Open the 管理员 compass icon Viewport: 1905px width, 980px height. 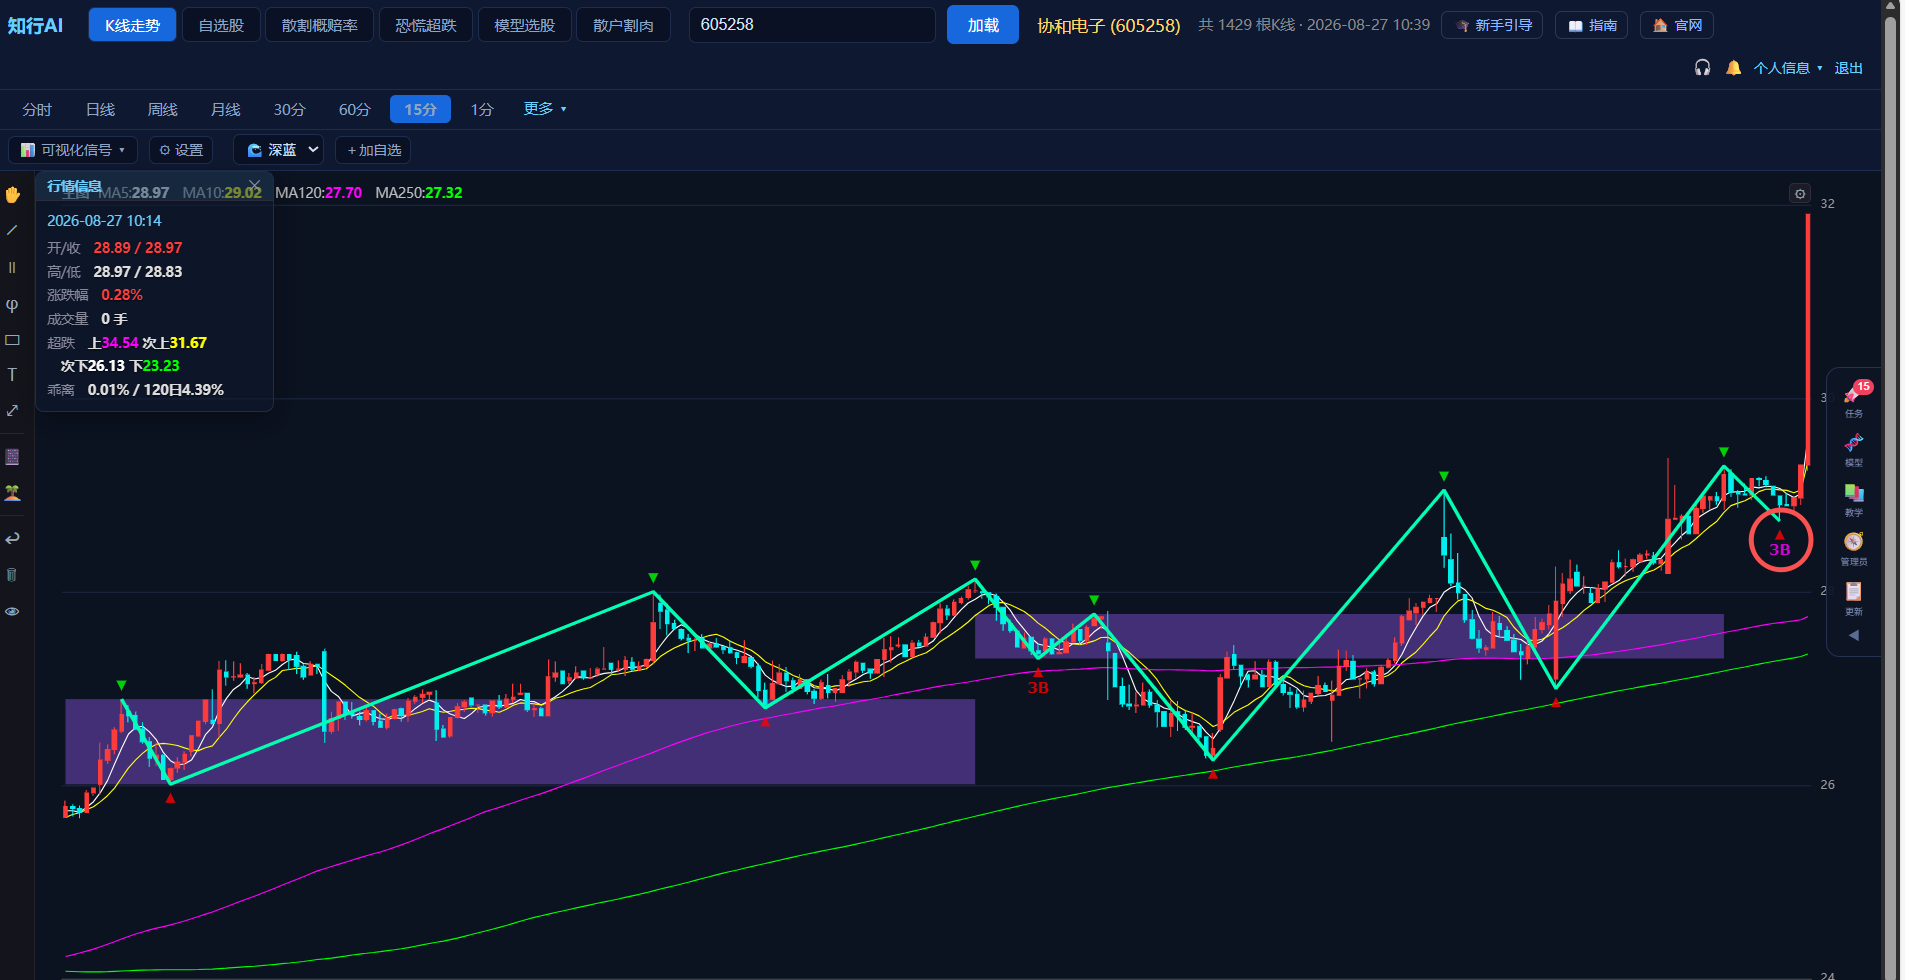click(1854, 549)
